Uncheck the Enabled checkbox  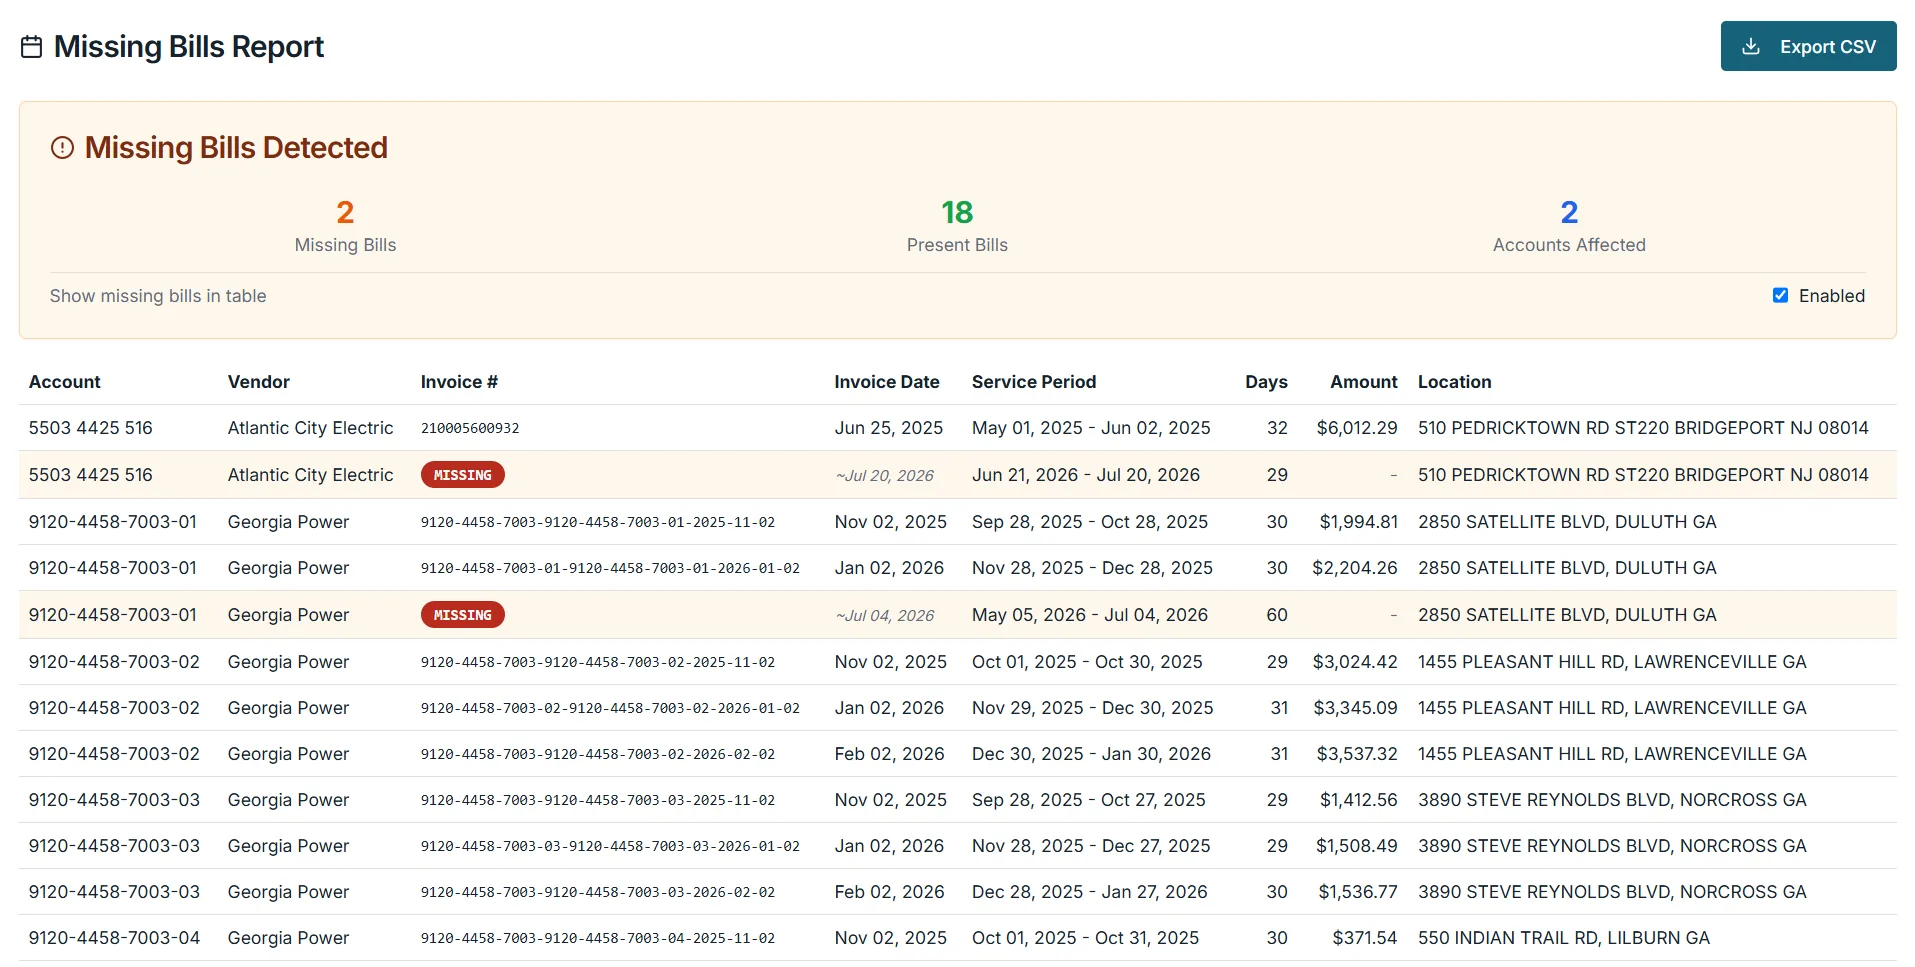coord(1780,295)
